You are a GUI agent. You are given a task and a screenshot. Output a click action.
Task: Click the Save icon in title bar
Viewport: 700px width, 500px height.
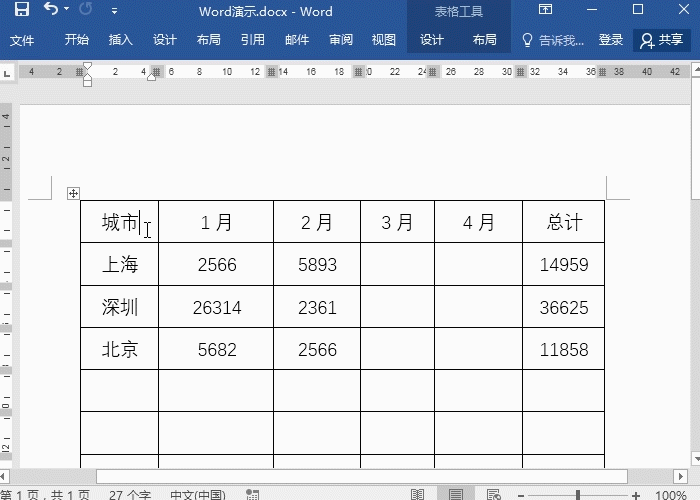(x=21, y=9)
